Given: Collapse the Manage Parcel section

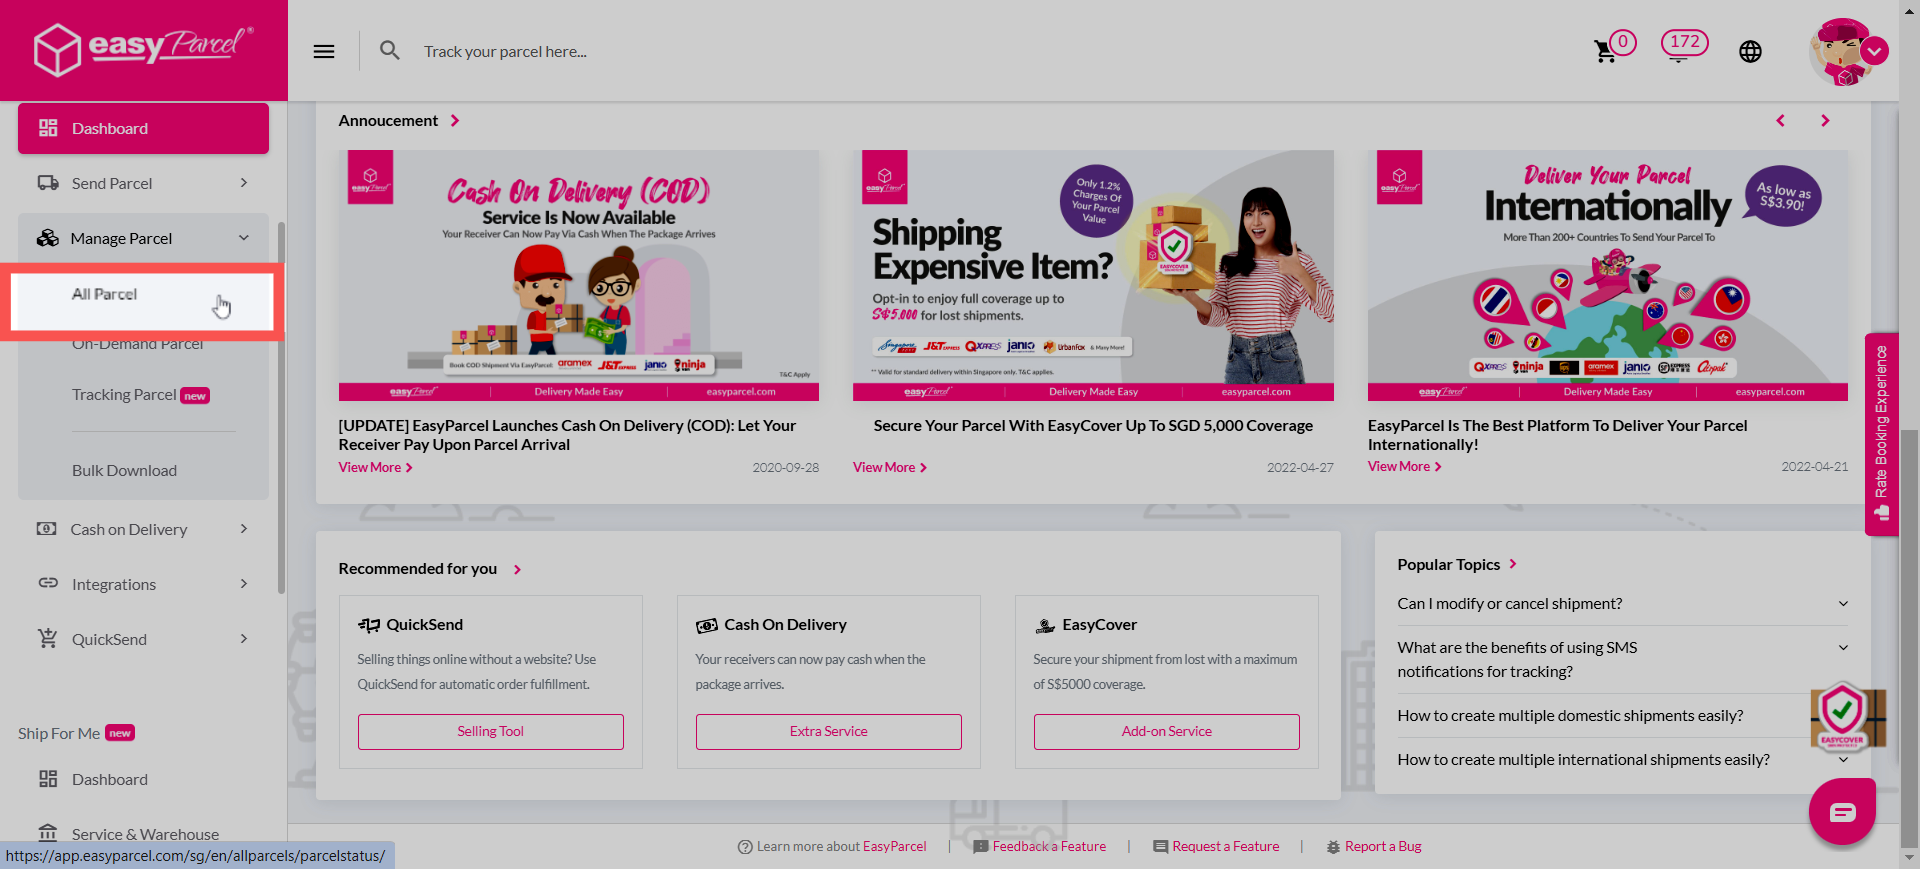Looking at the screenshot, I should pos(143,238).
